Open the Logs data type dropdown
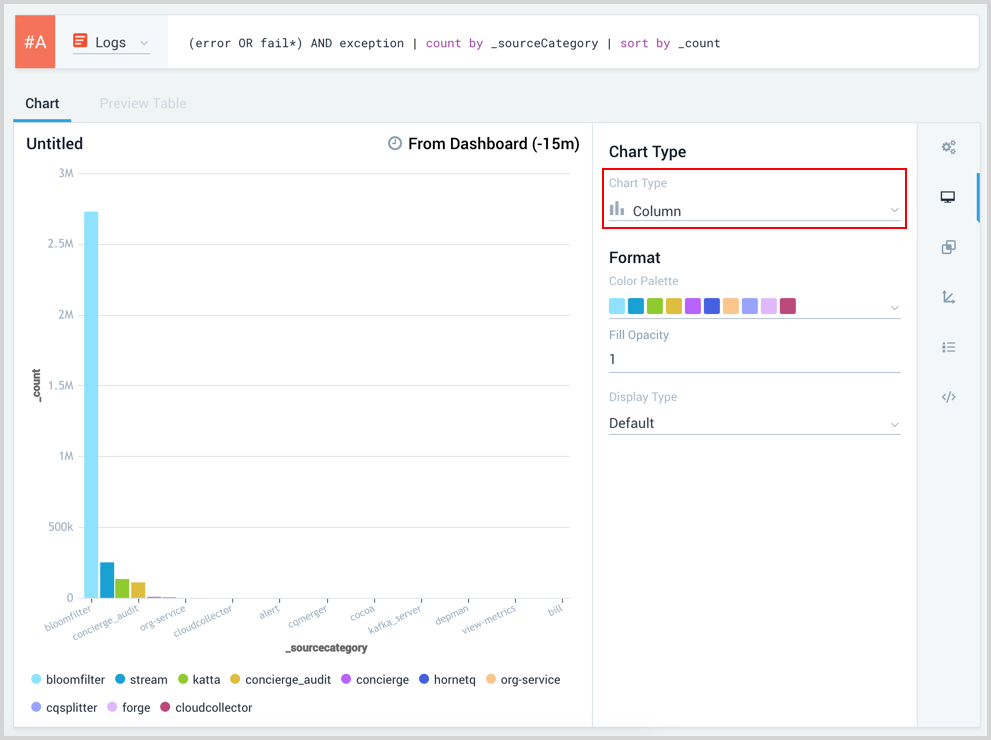The image size is (991, 740). [x=111, y=43]
